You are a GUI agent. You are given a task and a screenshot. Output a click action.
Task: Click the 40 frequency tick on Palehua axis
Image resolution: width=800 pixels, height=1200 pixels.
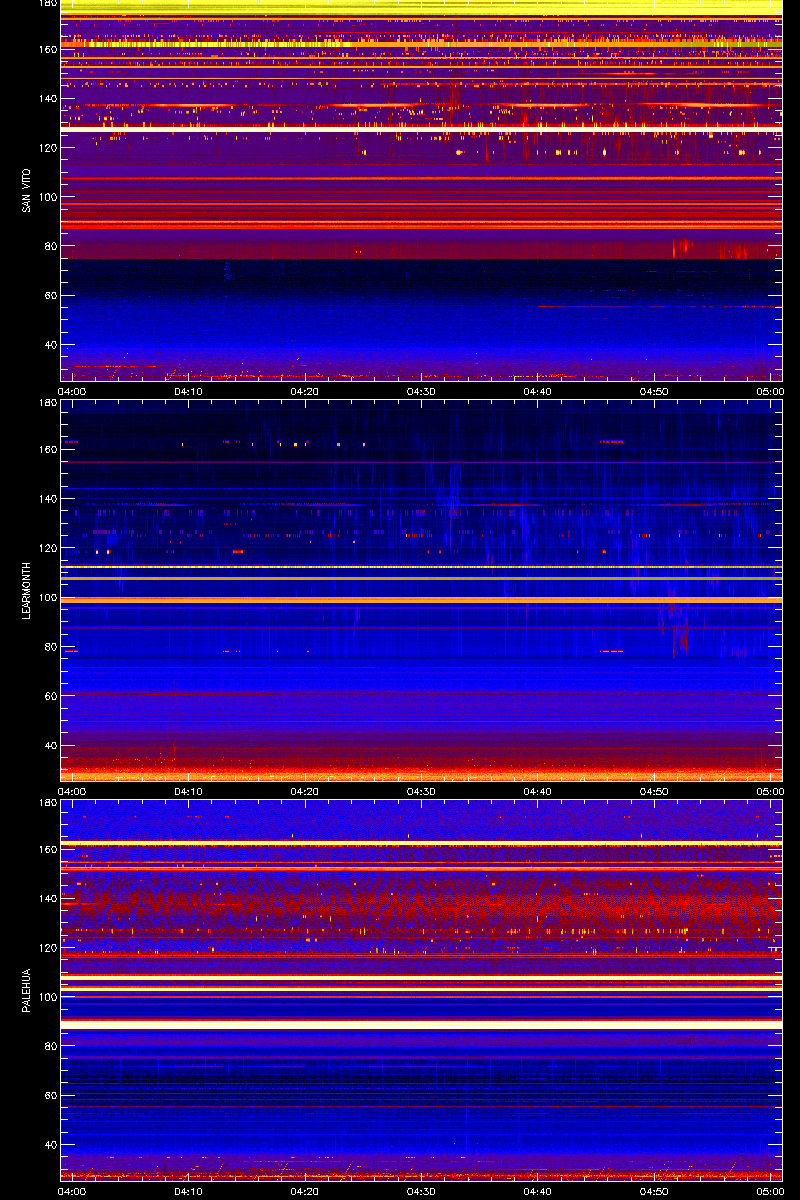pyautogui.click(x=50, y=1146)
